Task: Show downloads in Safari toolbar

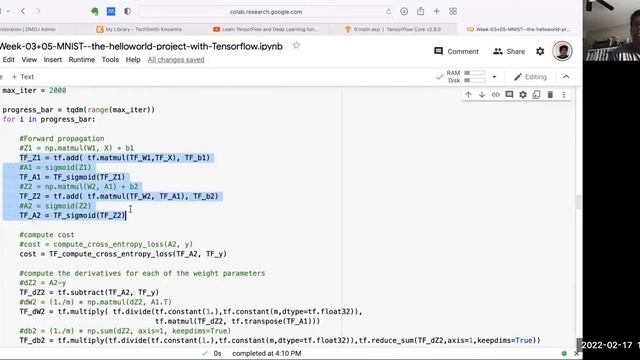Action: point(404,11)
